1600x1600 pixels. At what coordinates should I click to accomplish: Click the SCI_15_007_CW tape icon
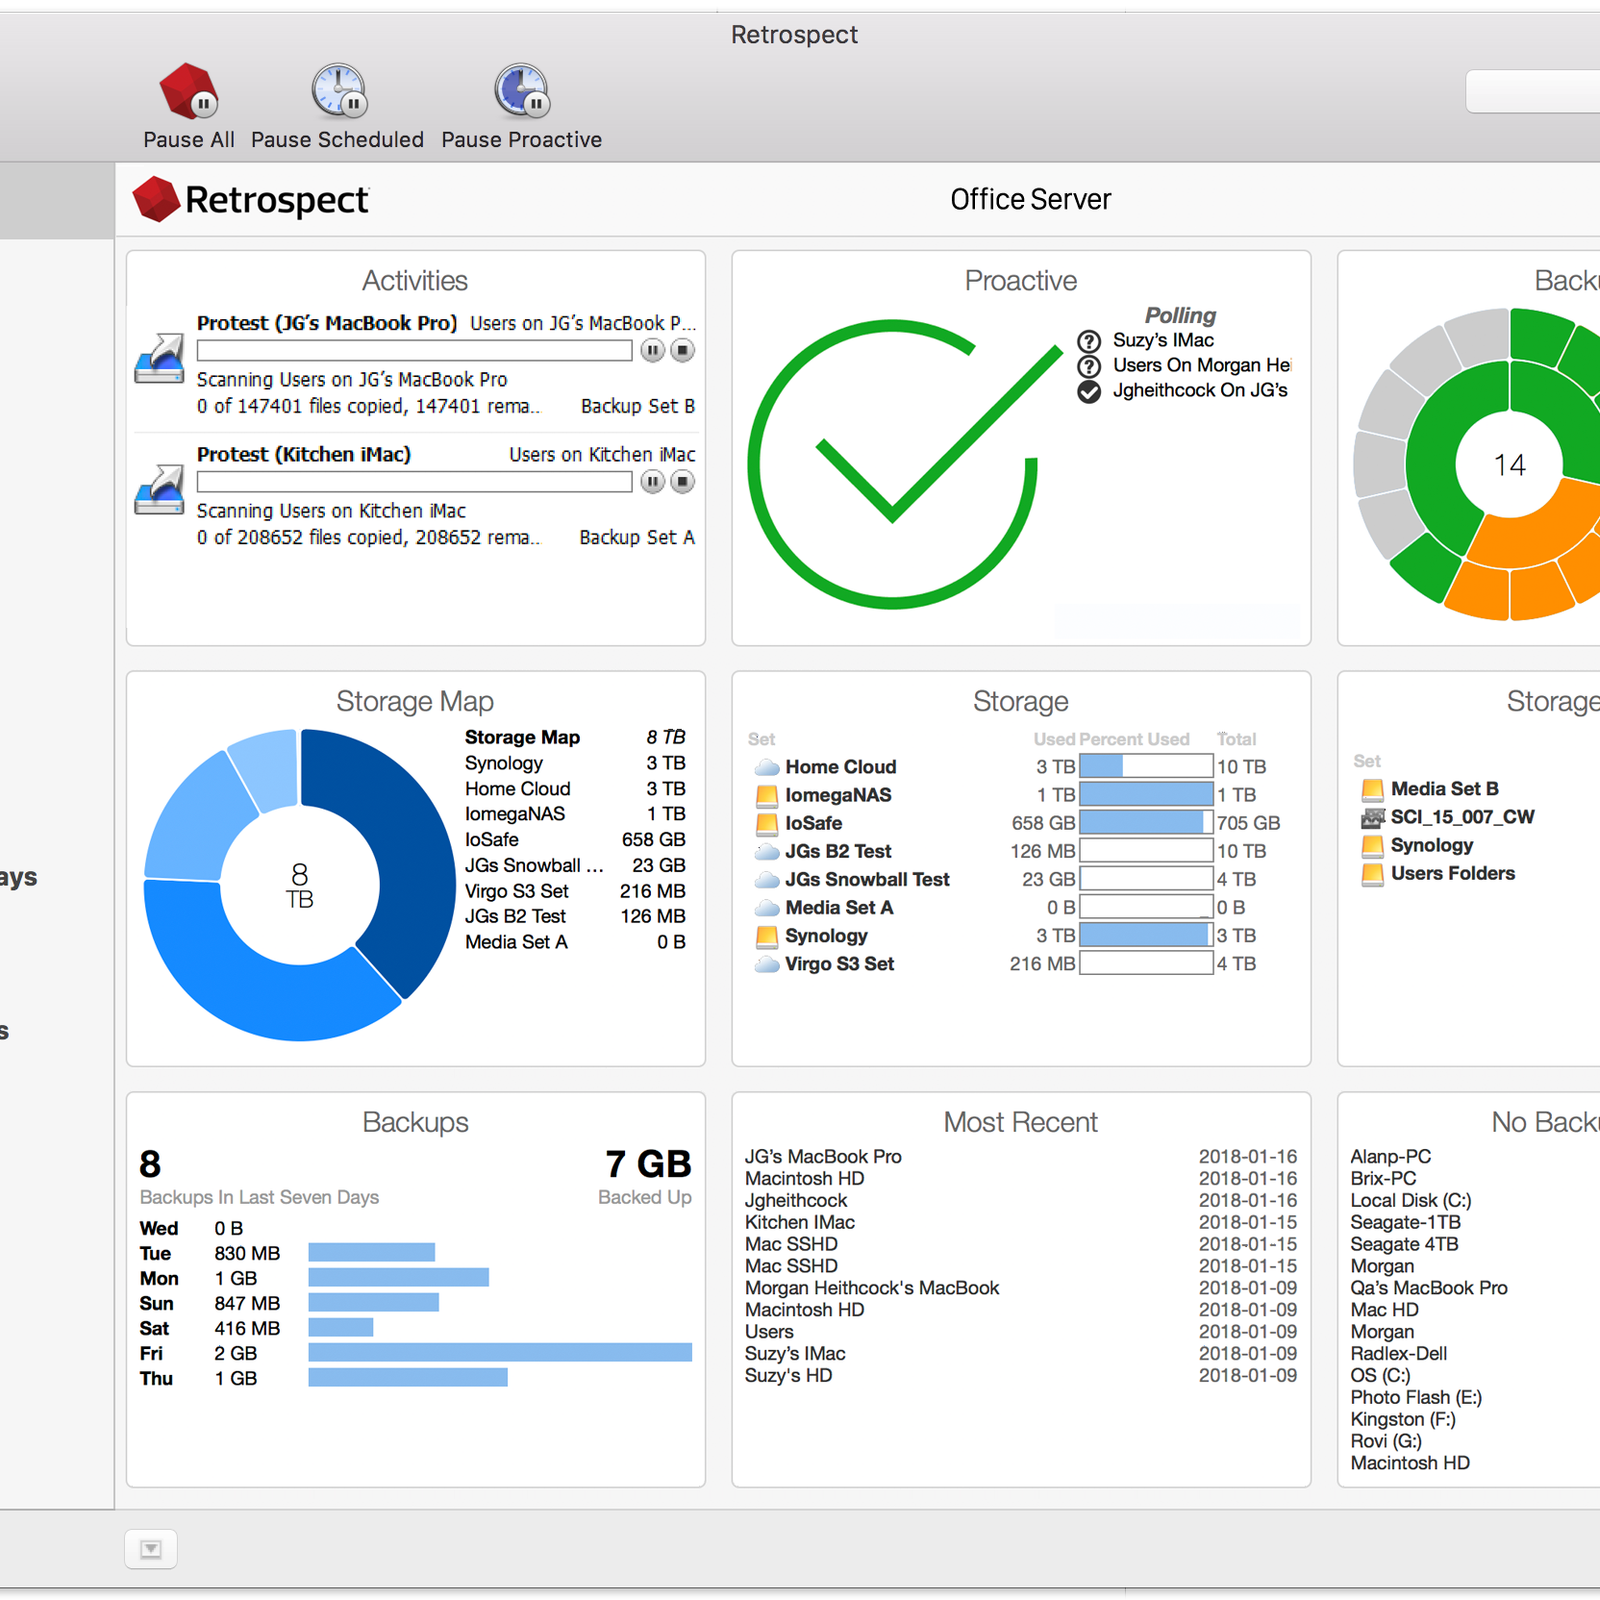click(x=1373, y=817)
